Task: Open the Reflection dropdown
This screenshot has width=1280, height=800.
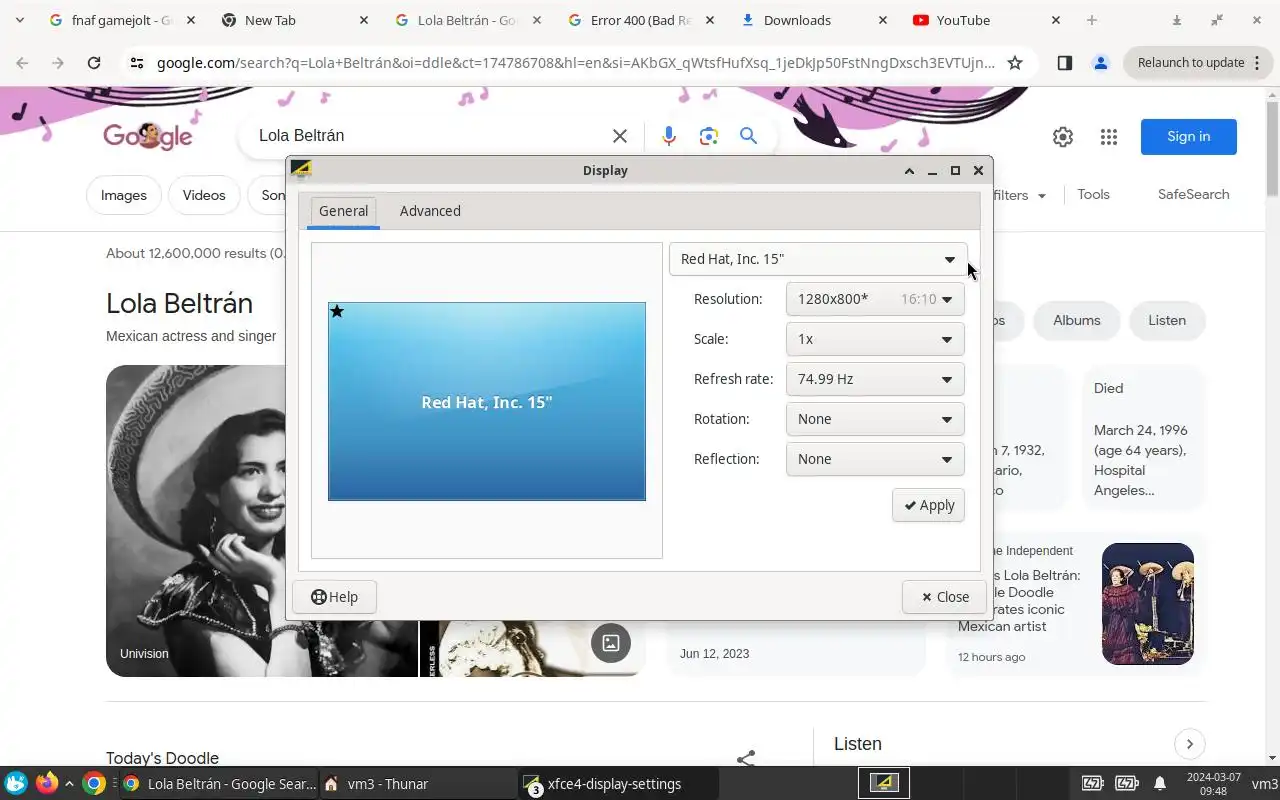Action: pyautogui.click(x=875, y=459)
